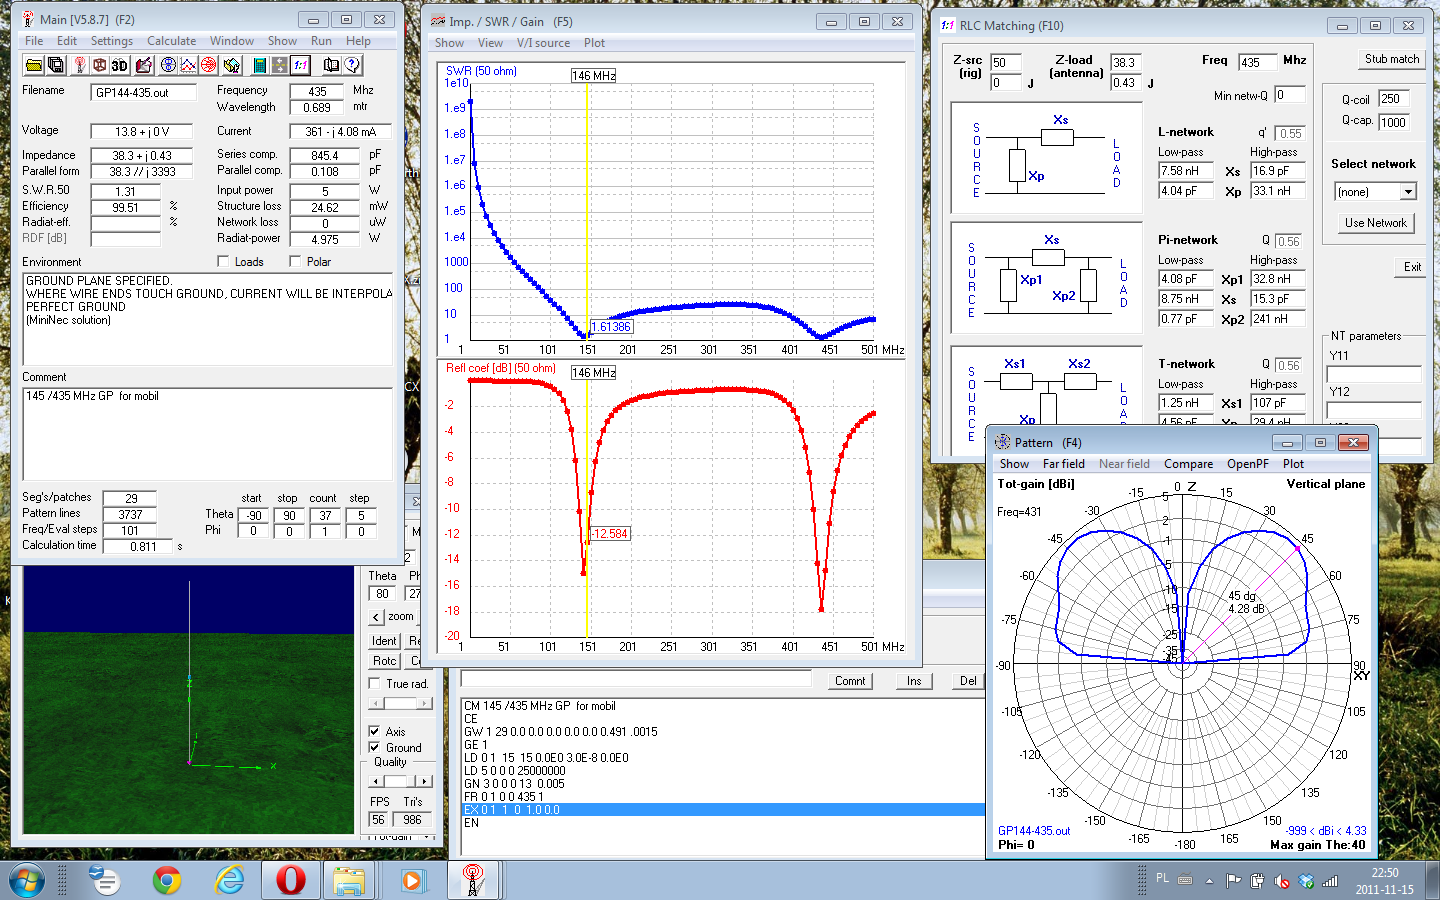1440x900 pixels.
Task: Open the Calculate menu
Action: click(171, 41)
